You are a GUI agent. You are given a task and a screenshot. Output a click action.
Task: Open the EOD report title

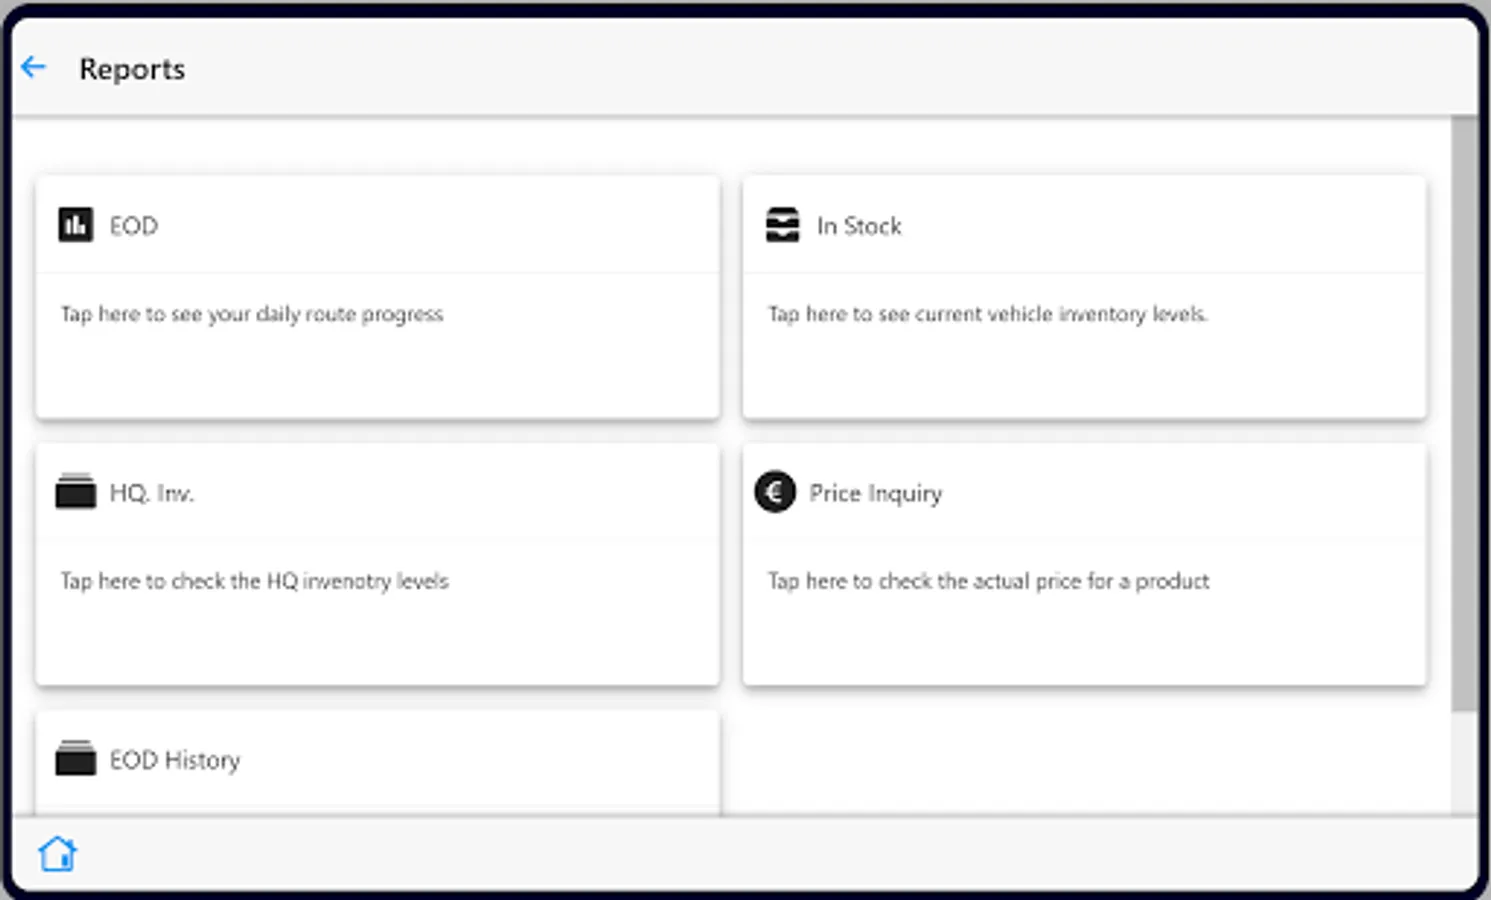pos(134,226)
